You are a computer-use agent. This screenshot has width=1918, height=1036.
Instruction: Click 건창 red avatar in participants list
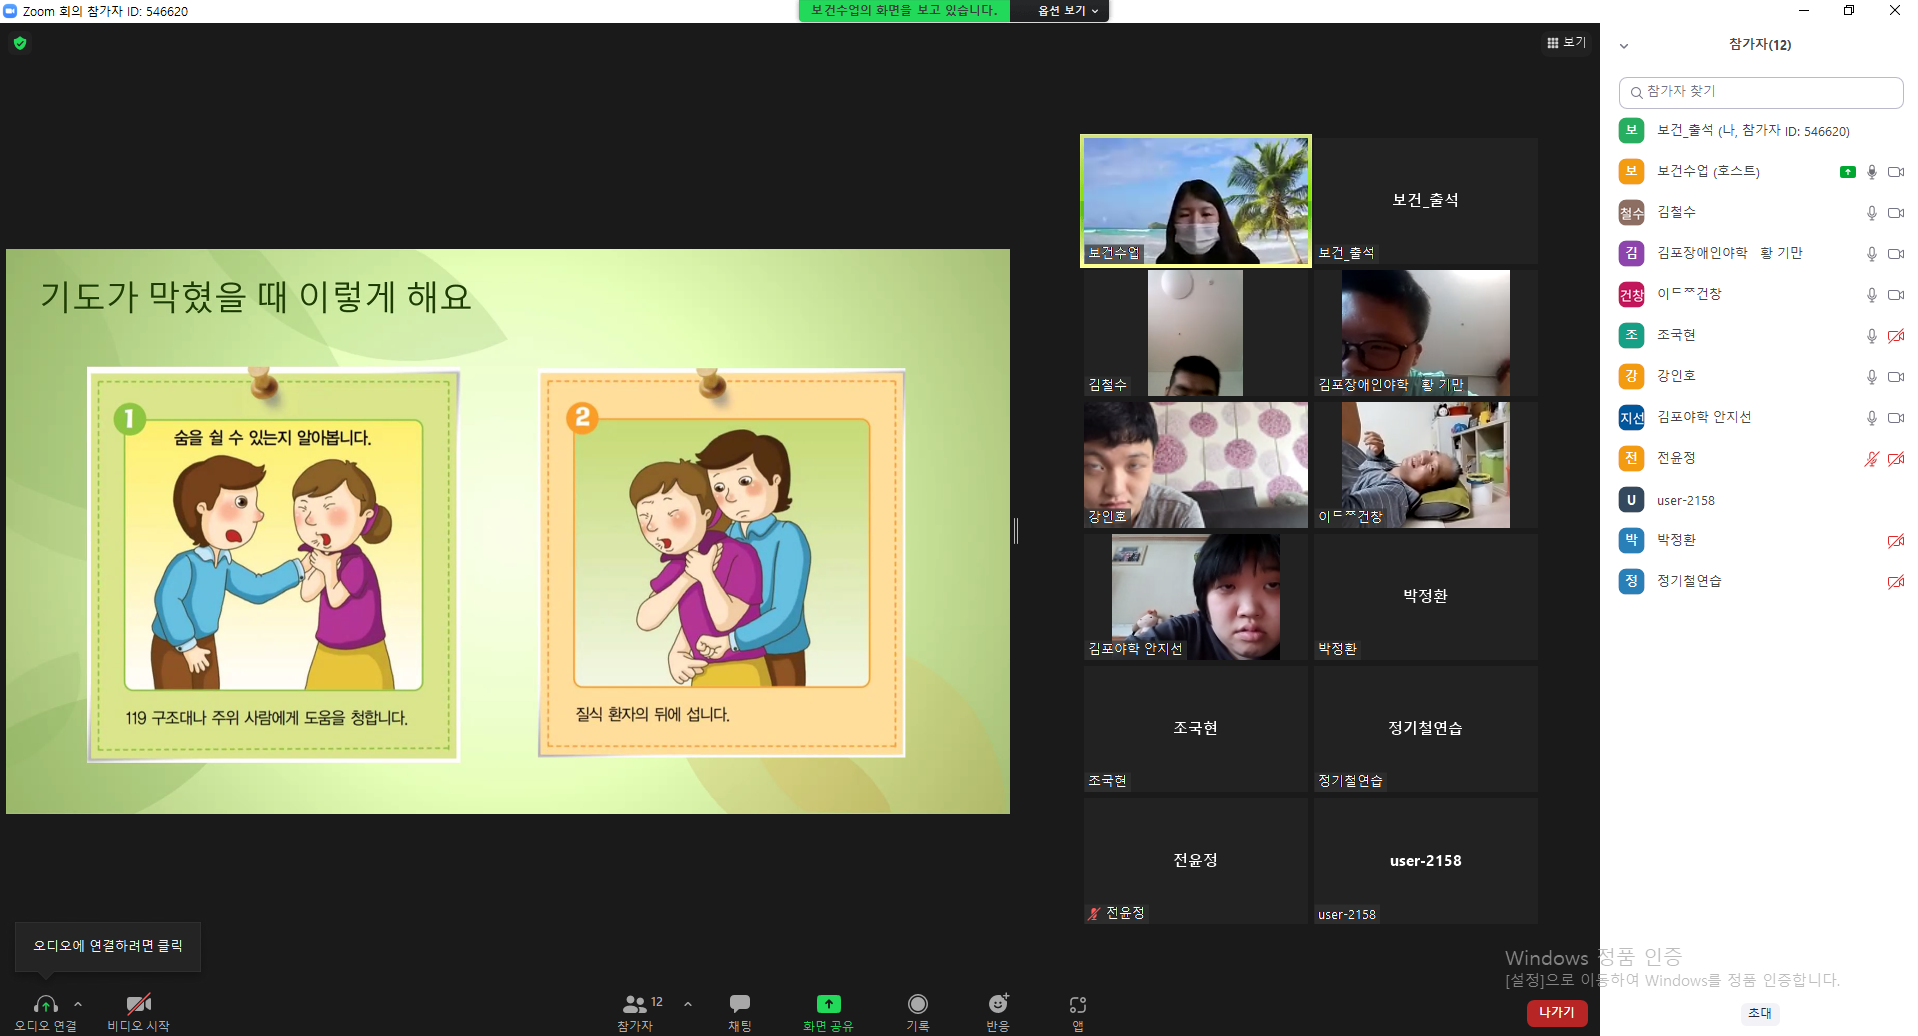(x=1631, y=294)
